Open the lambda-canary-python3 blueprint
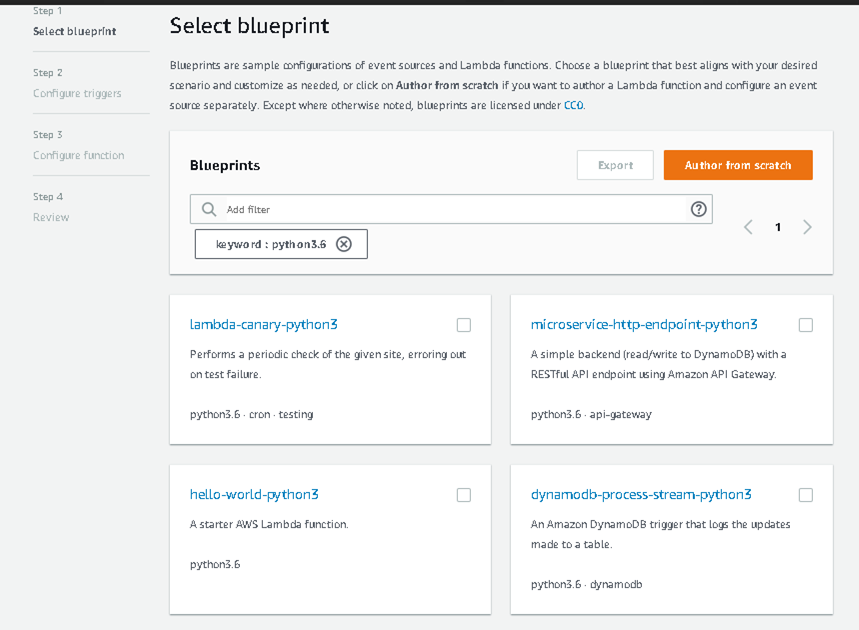The image size is (859, 630). [x=264, y=325]
